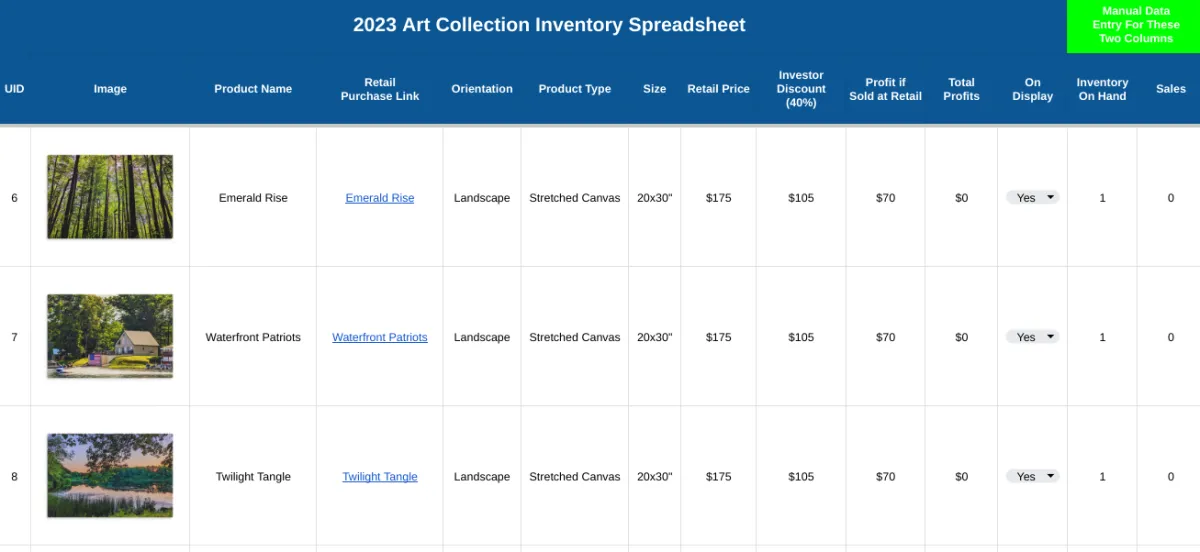Expand On Display dropdown for Emerald Rise

[x=1032, y=198]
